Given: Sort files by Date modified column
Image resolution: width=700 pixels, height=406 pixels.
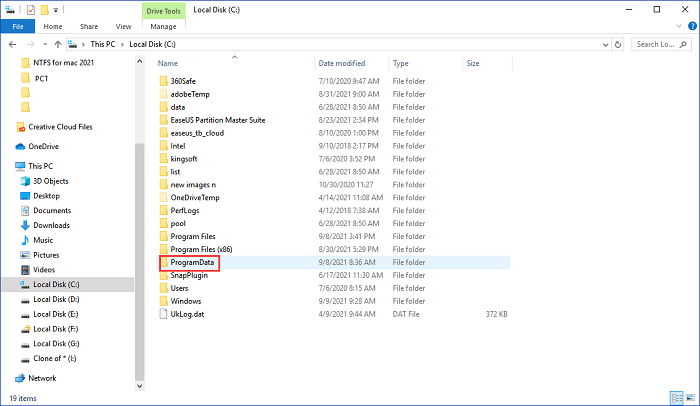Looking at the screenshot, I should coord(341,63).
